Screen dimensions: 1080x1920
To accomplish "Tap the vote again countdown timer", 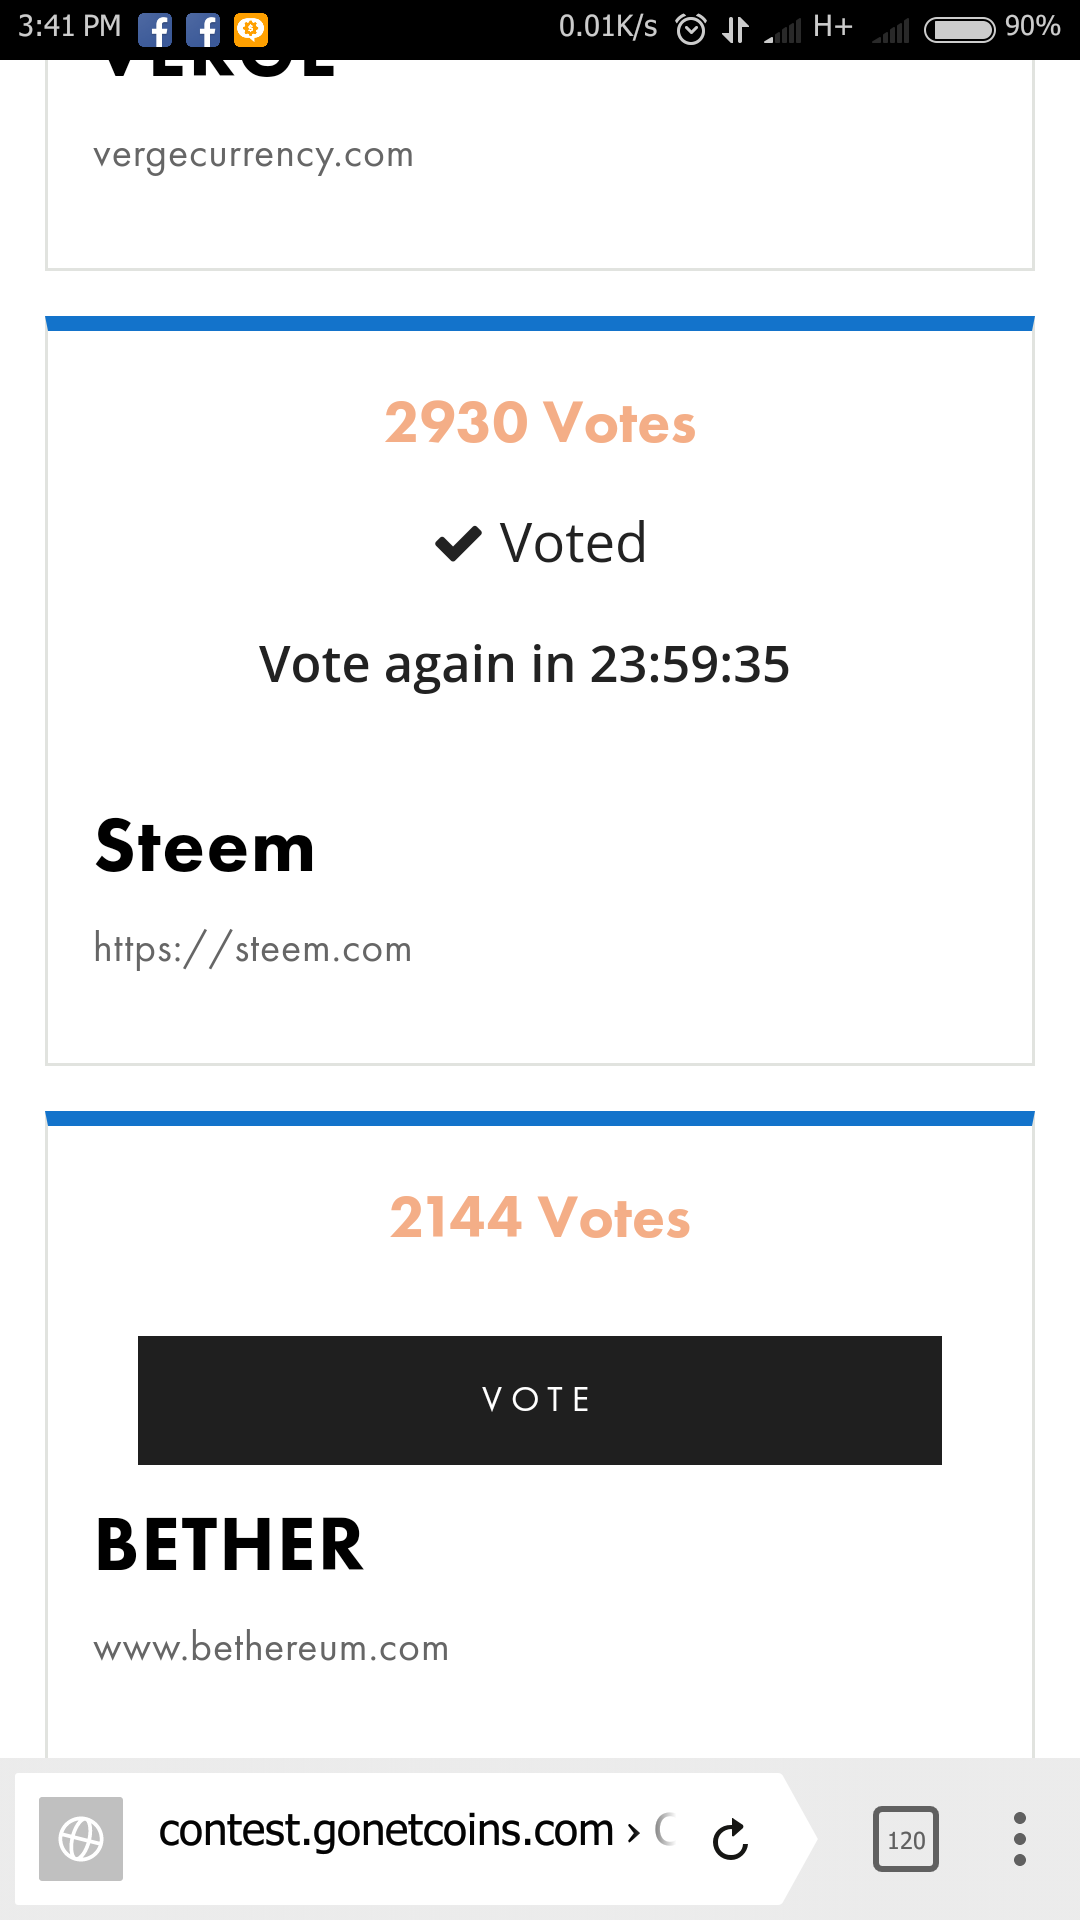I will click(x=524, y=664).
